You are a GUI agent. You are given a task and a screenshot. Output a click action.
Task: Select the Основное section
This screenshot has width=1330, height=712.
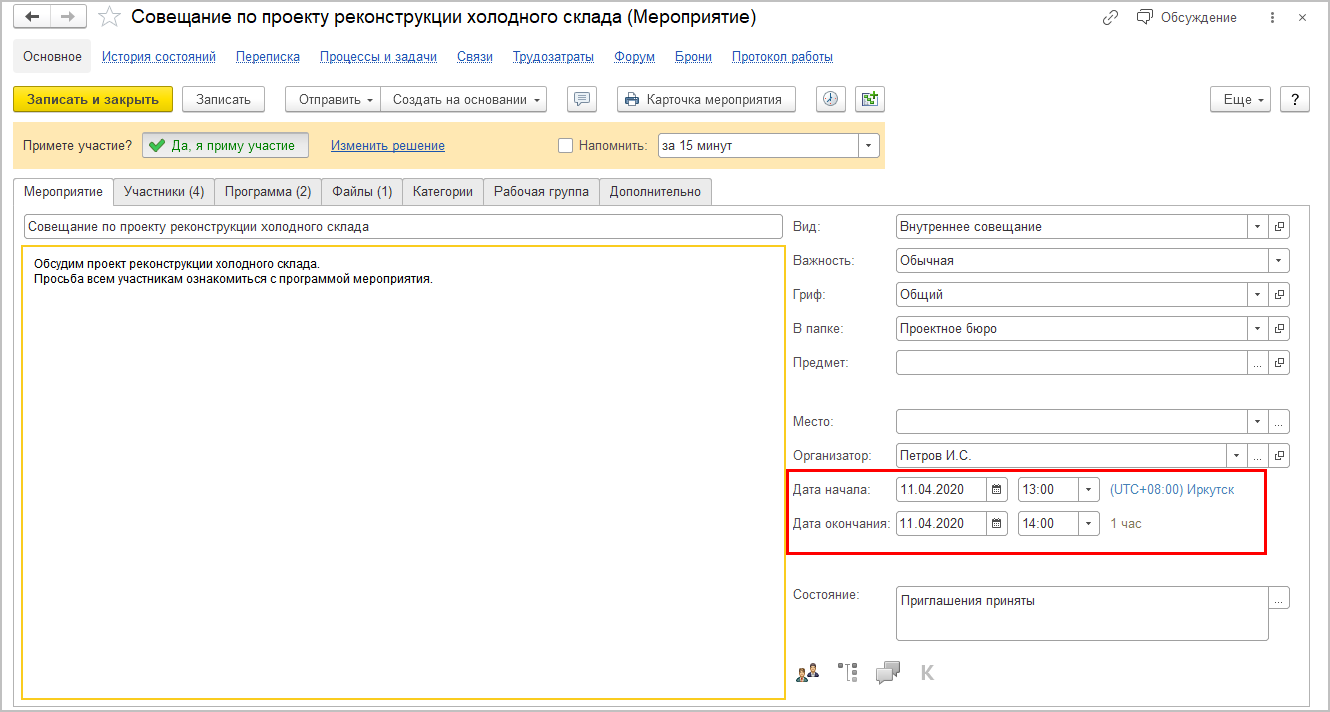coord(52,57)
